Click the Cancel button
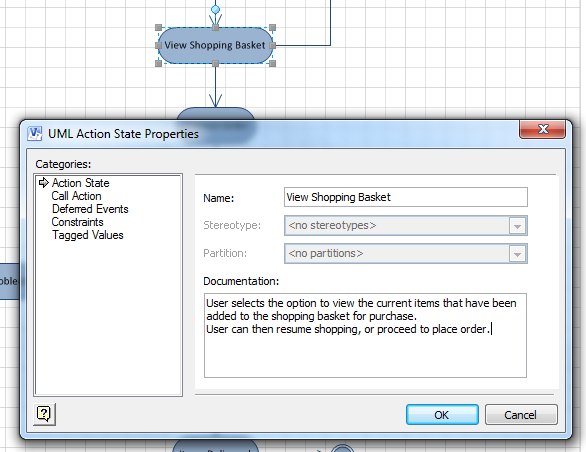 click(521, 415)
